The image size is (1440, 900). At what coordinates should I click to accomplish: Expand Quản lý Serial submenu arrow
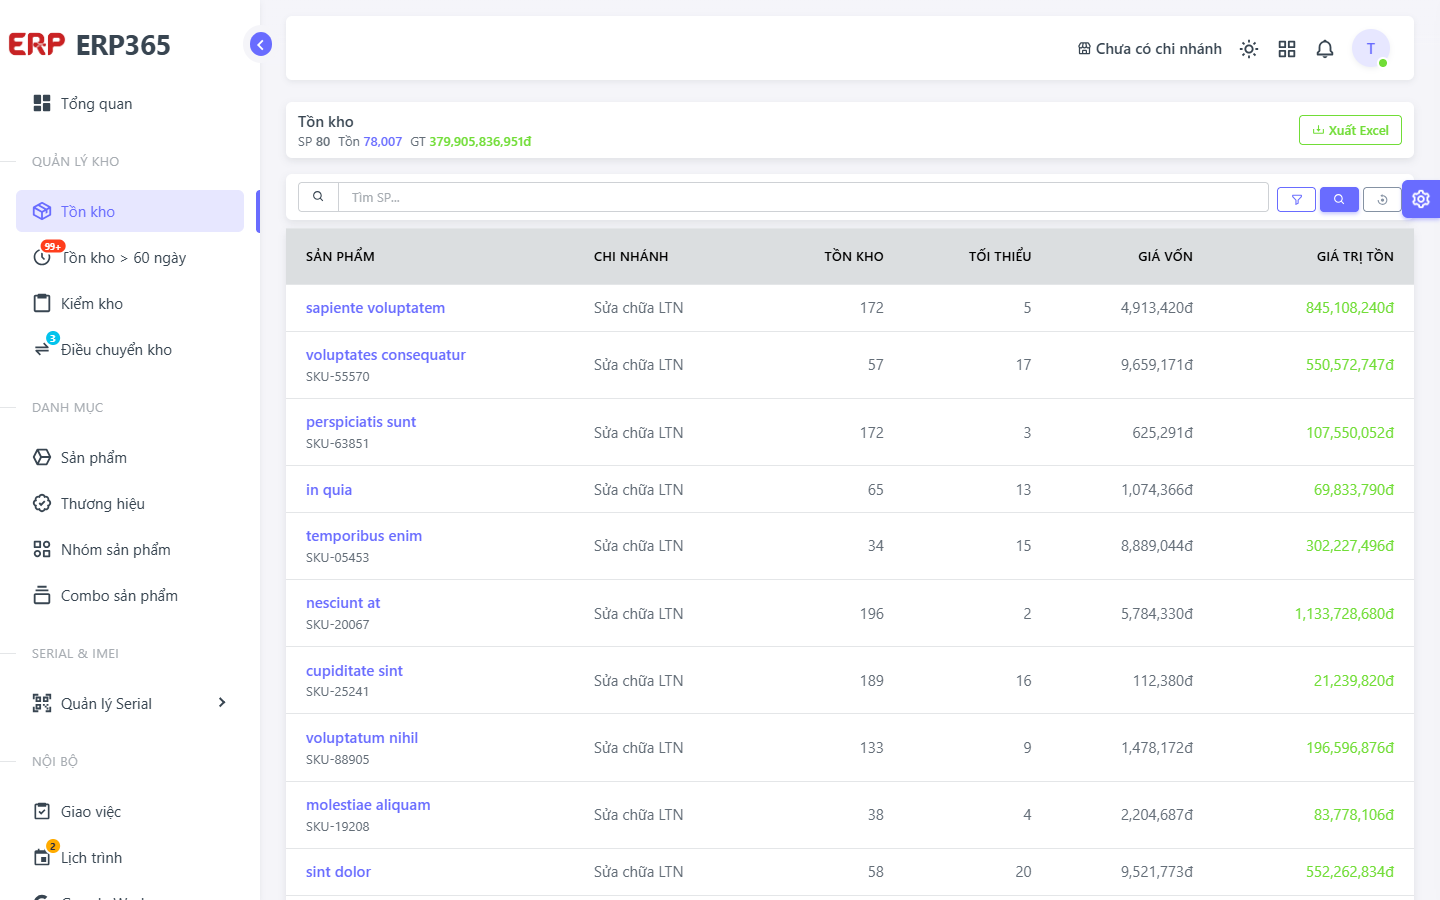222,703
